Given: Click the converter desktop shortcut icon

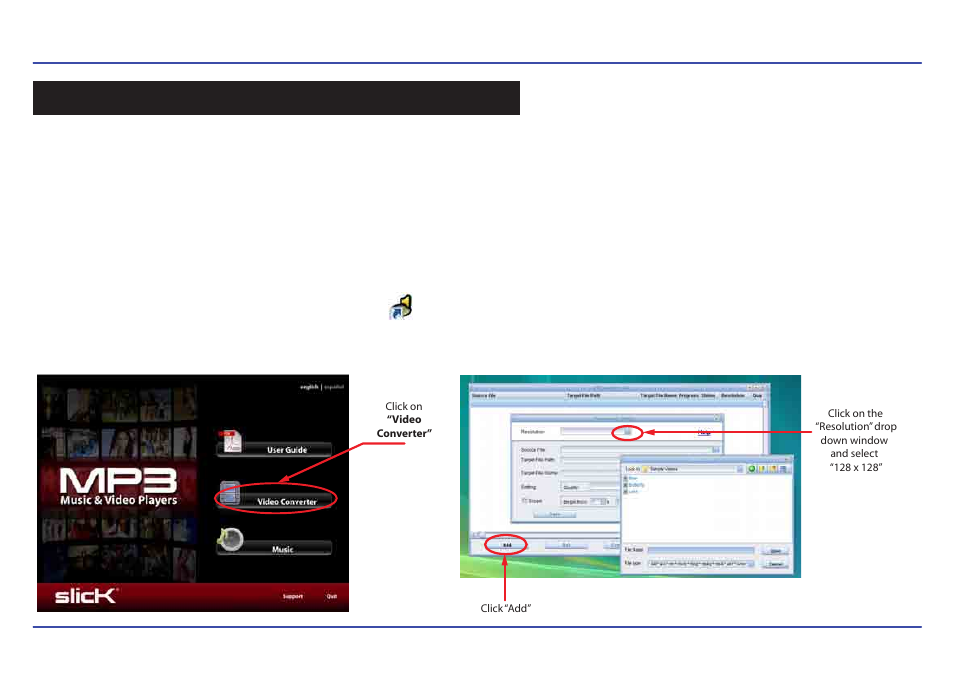Looking at the screenshot, I should [401, 307].
